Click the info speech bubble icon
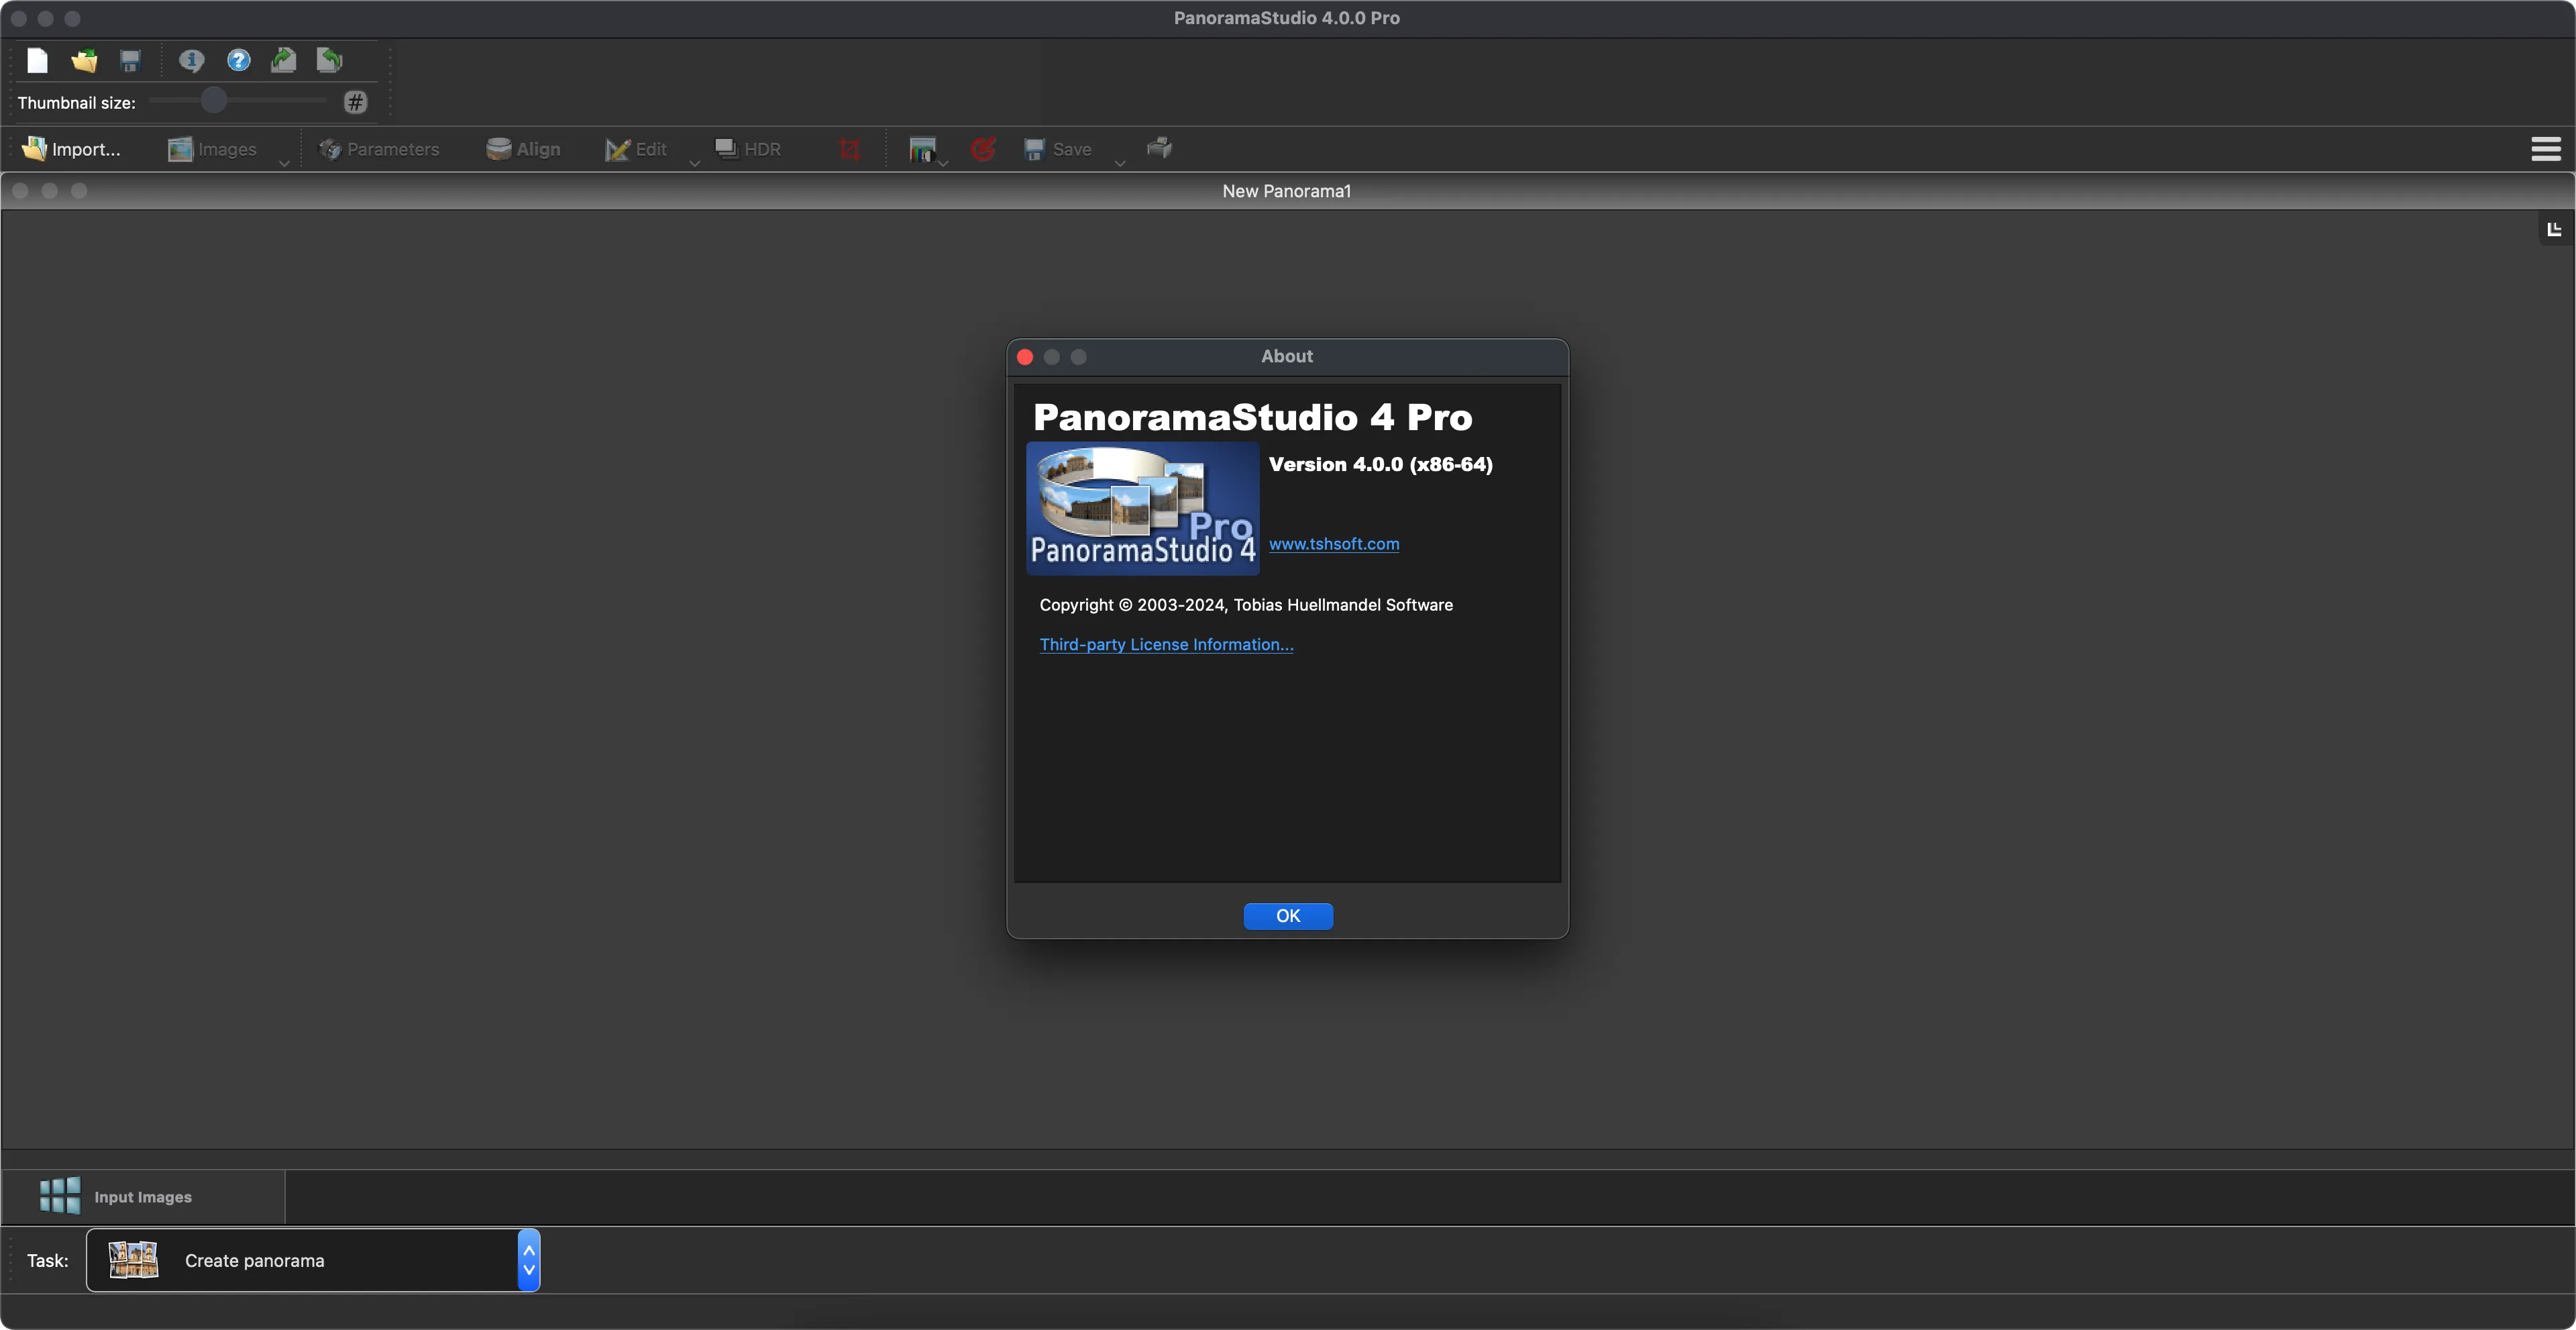Screen dimensions: 2576x1330 click(191, 61)
